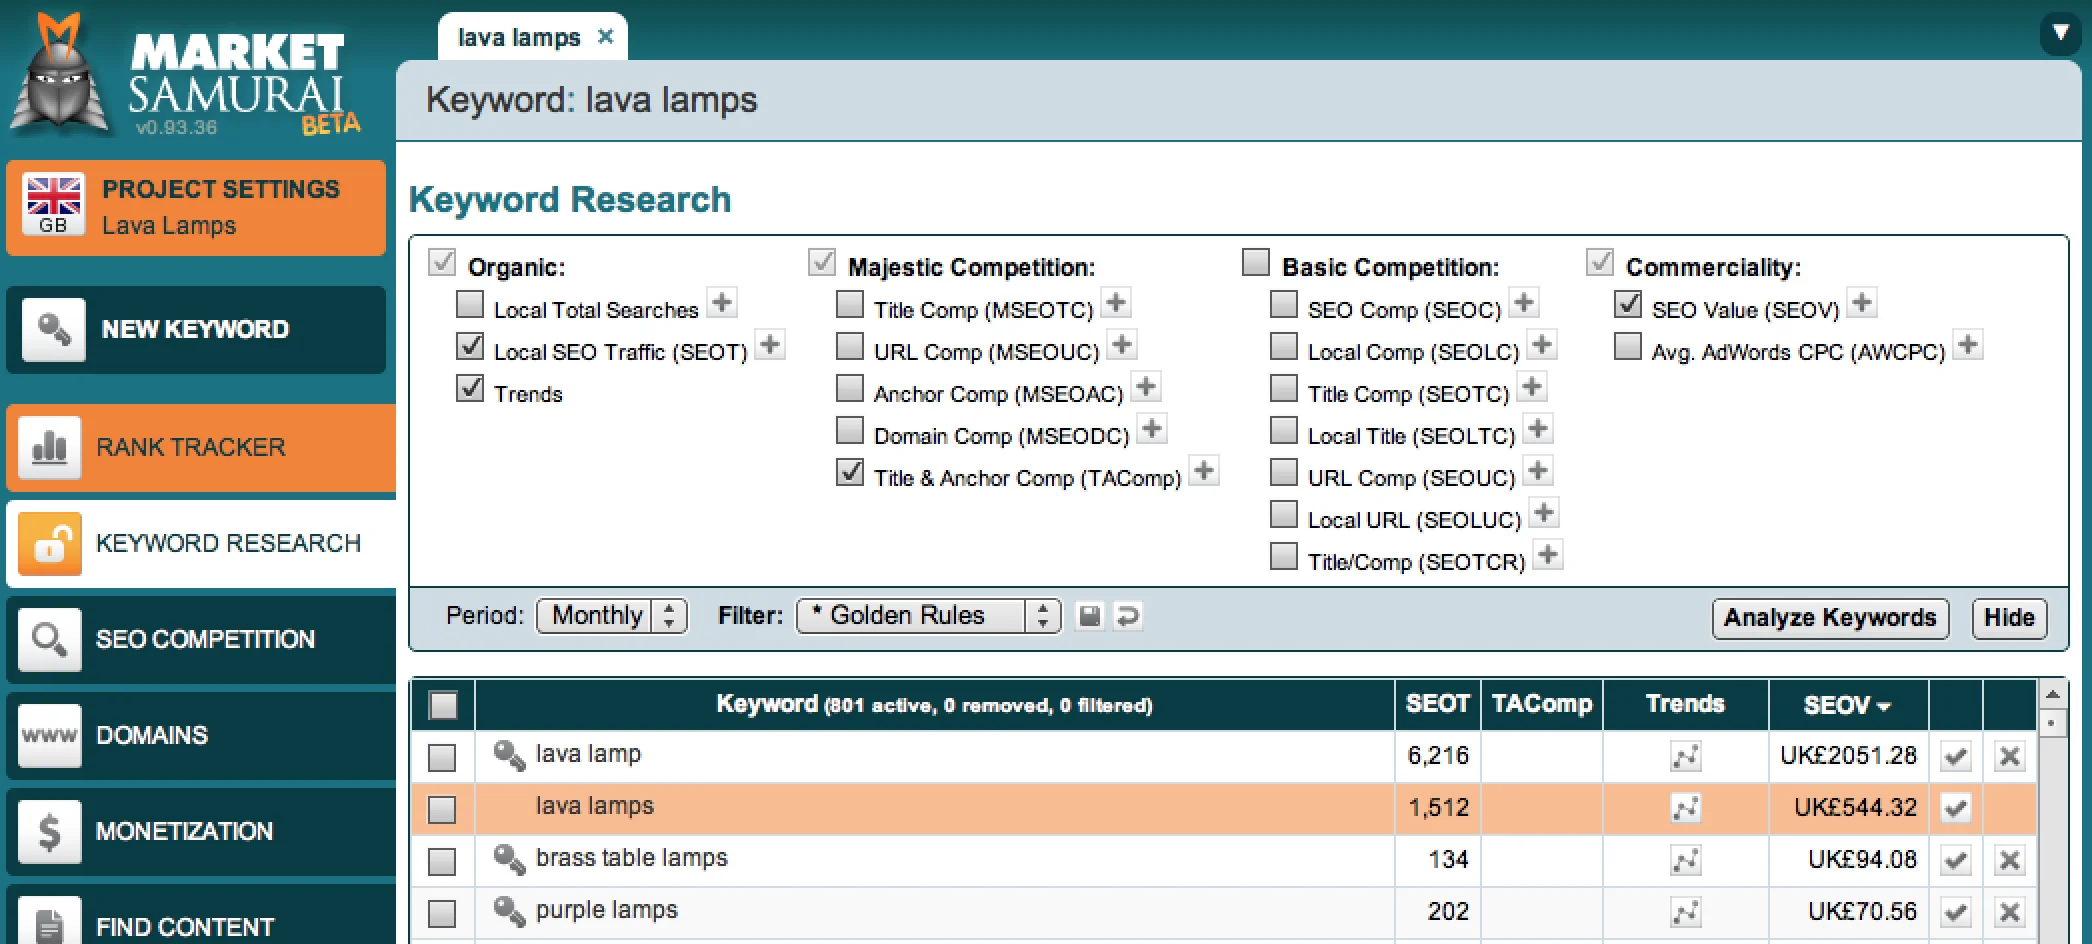Remove purple lamps keyword with X icon
The width and height of the screenshot is (2092, 944).
click(2009, 912)
